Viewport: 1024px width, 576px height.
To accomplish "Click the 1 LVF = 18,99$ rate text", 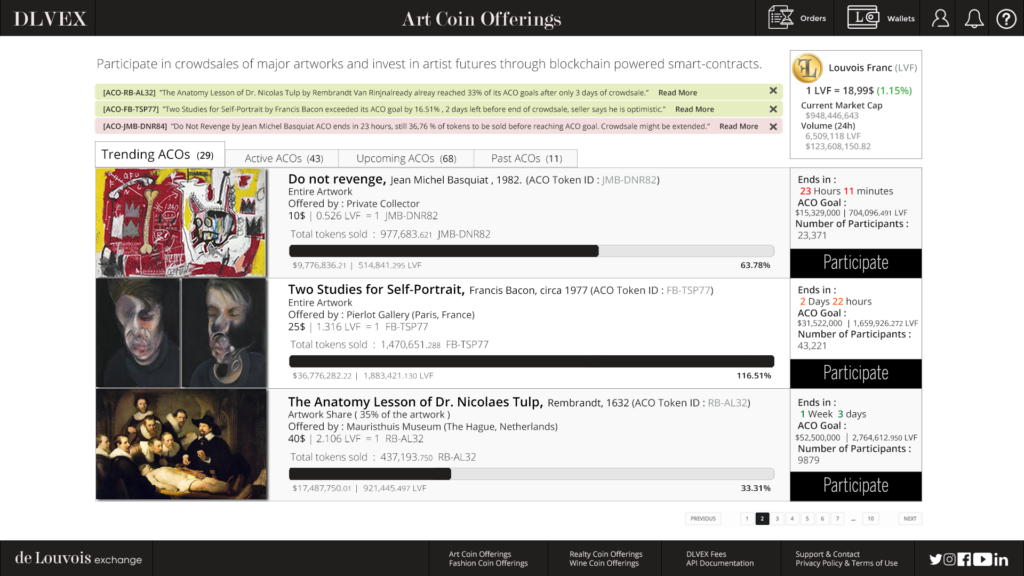I will coord(839,90).
